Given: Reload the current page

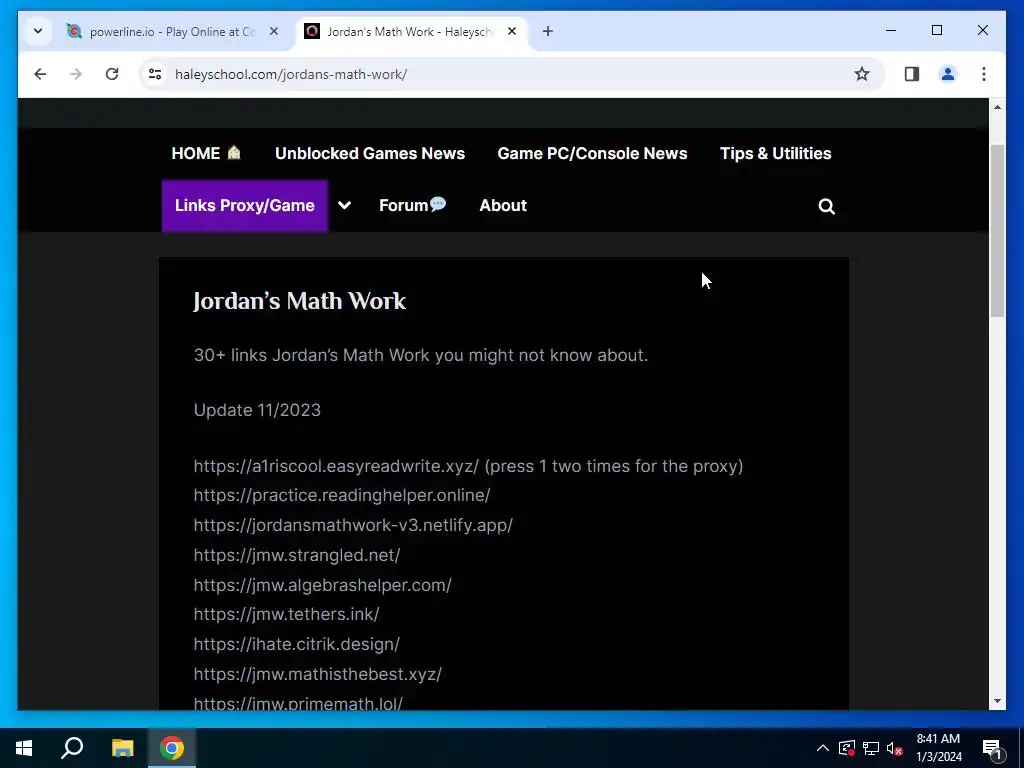Looking at the screenshot, I should click(x=112, y=74).
